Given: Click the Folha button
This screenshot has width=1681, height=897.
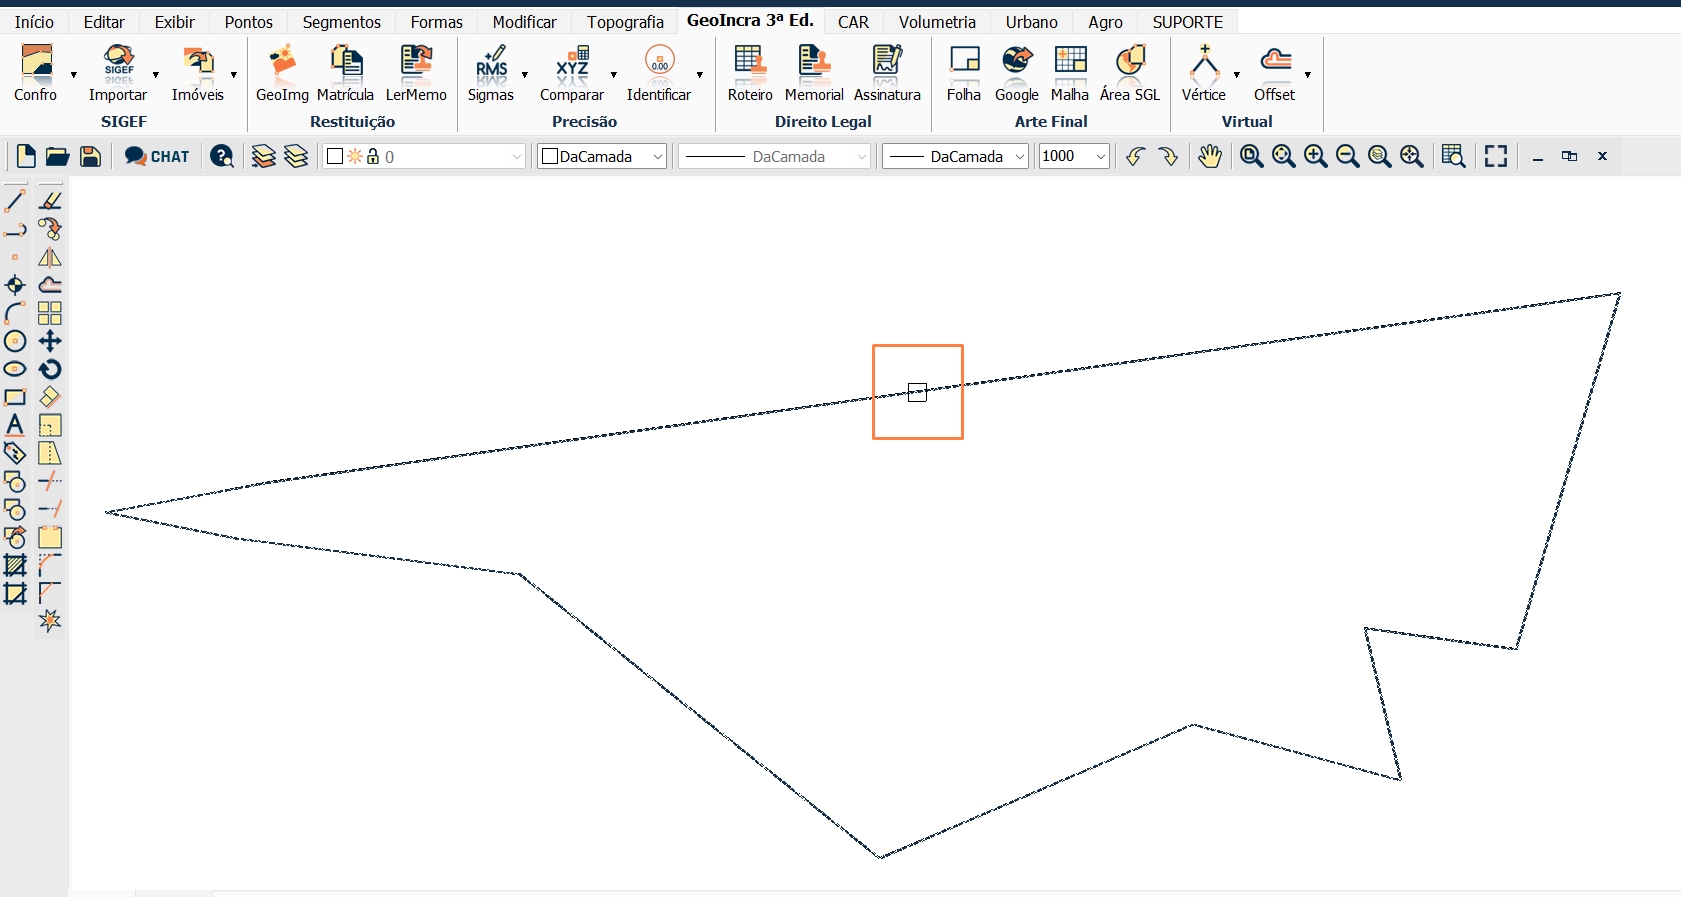Looking at the screenshot, I should (964, 74).
